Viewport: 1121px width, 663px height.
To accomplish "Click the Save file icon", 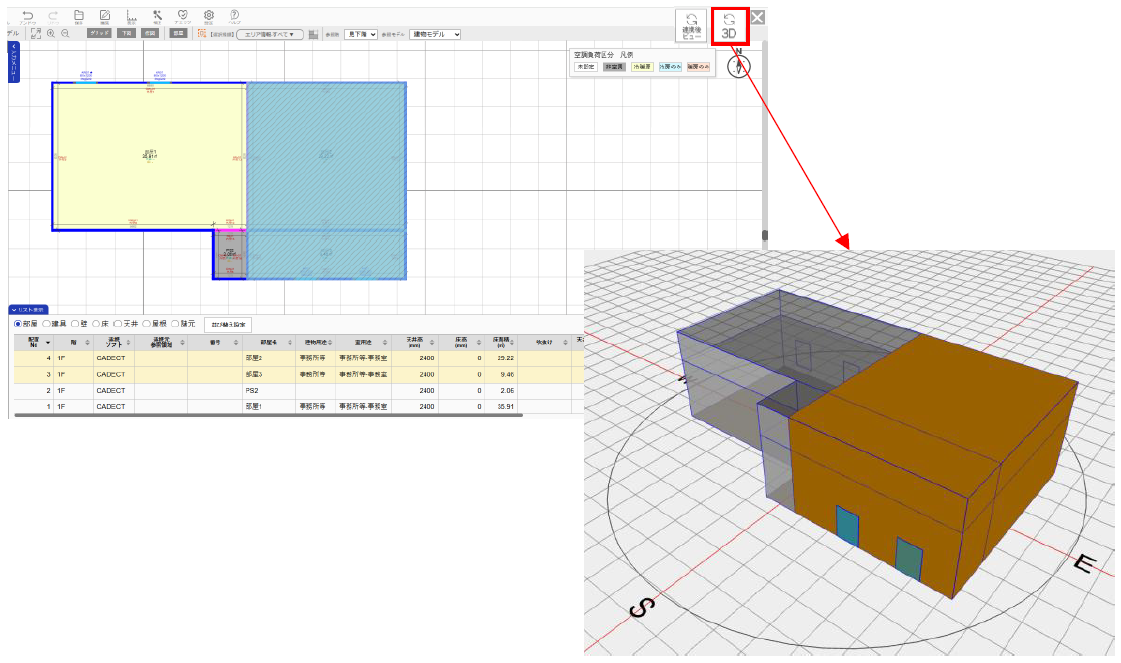I will 79,16.
